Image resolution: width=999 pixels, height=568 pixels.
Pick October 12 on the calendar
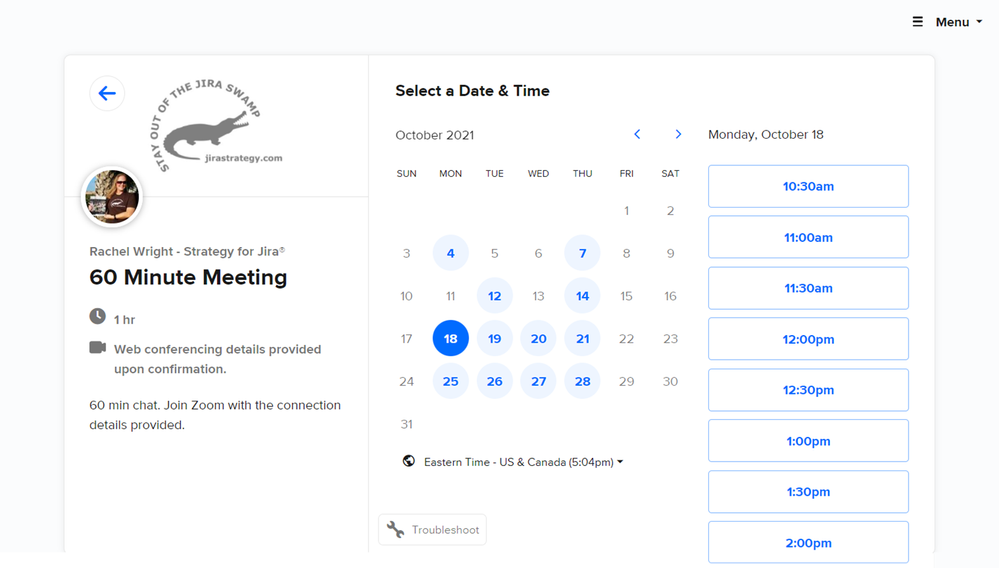pos(494,296)
